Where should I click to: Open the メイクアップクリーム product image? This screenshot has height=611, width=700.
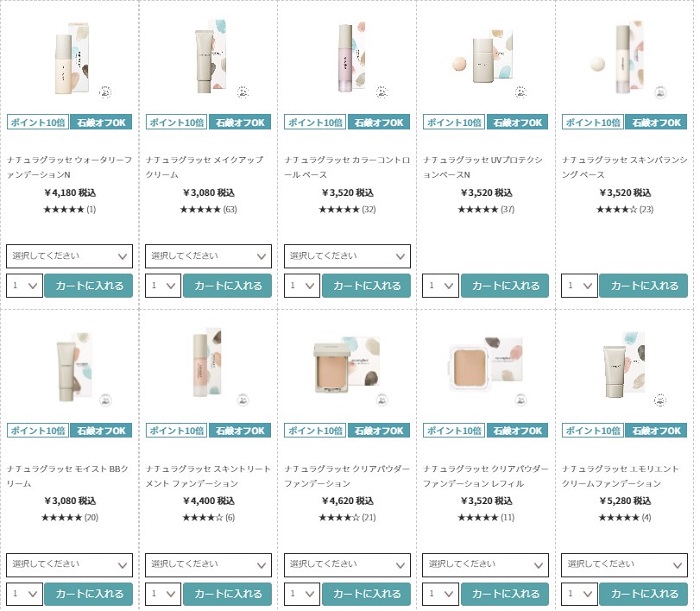tap(208, 60)
